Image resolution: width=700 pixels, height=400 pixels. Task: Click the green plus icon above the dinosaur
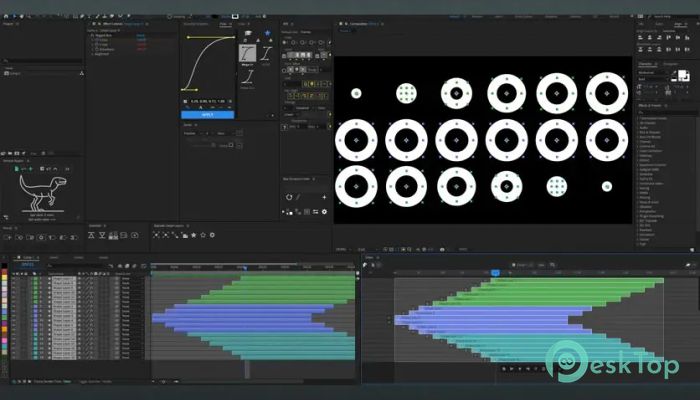click(30, 169)
